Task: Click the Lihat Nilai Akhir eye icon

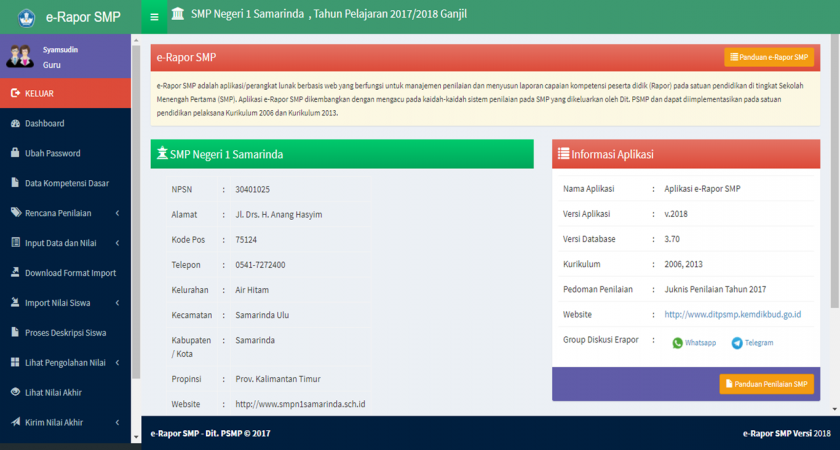Action: [x=15, y=392]
